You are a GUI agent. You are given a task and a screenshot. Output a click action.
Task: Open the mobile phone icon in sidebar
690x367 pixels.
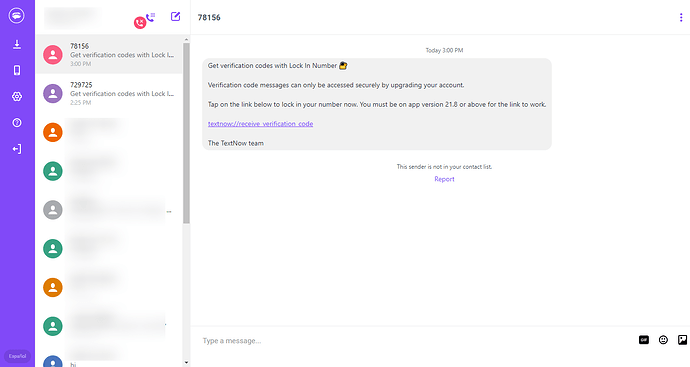[17, 70]
